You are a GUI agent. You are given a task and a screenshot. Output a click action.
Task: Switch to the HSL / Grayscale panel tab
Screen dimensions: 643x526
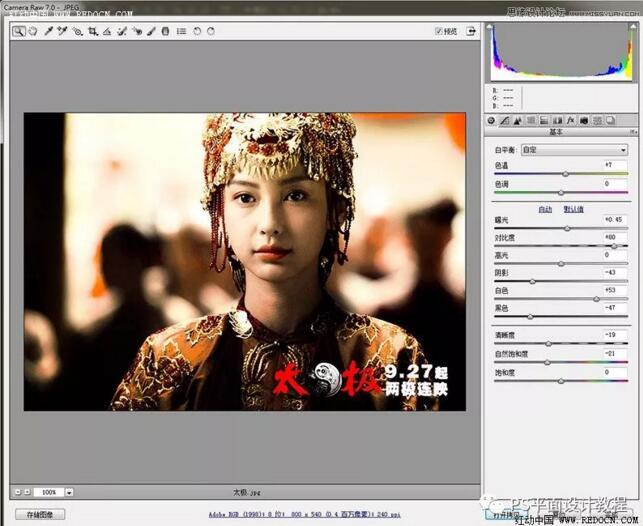tap(531, 121)
